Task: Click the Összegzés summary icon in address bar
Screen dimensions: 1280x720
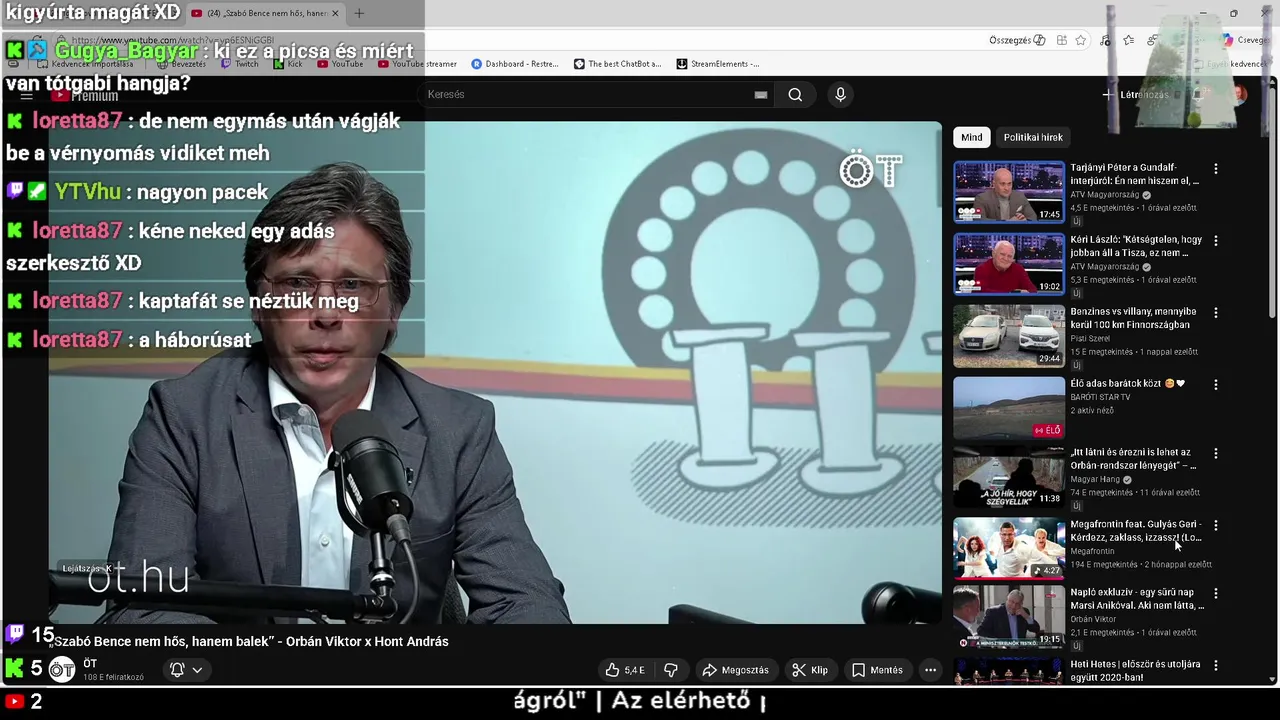Action: click(1039, 40)
